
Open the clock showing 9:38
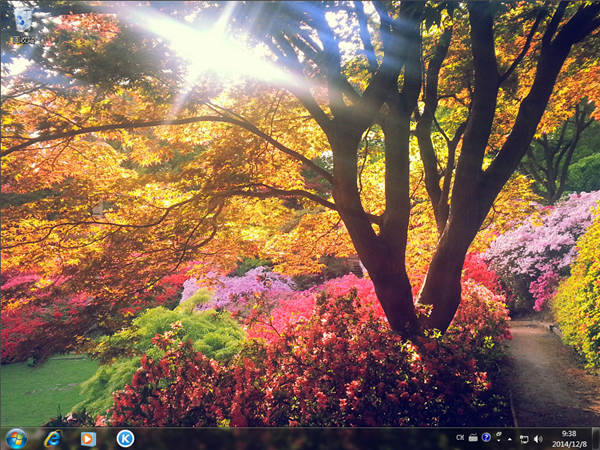[569, 439]
